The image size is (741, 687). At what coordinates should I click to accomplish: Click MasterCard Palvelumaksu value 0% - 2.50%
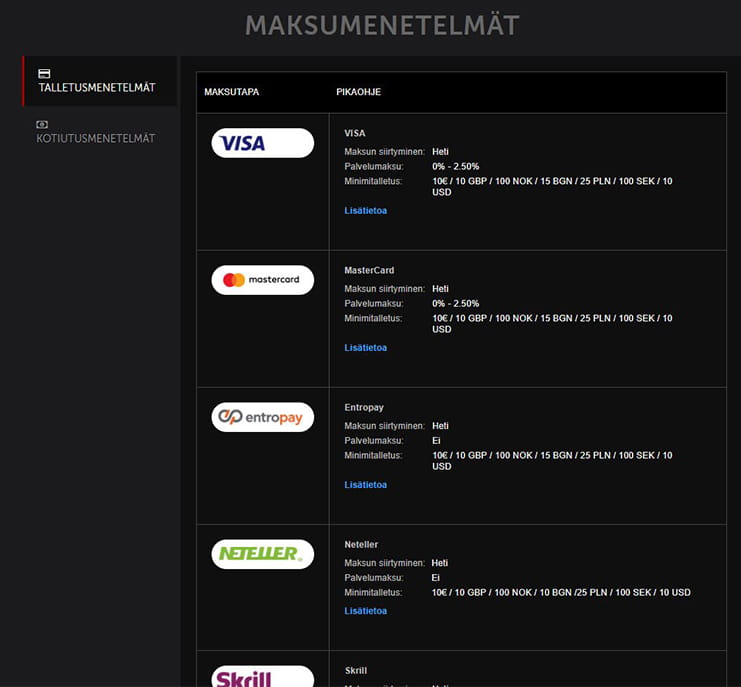coord(456,303)
